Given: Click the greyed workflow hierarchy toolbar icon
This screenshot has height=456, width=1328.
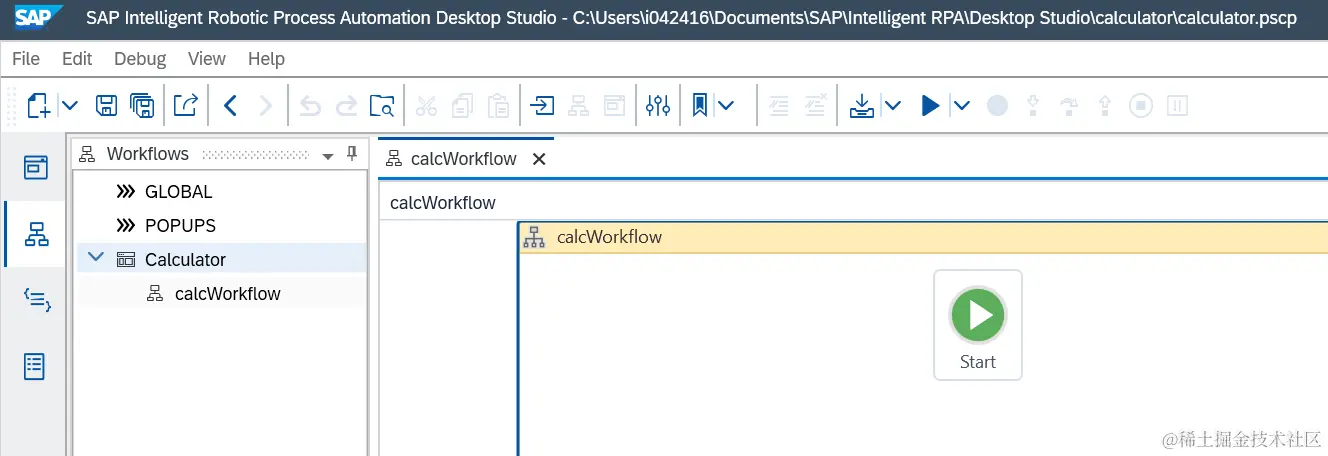Looking at the screenshot, I should tap(578, 105).
